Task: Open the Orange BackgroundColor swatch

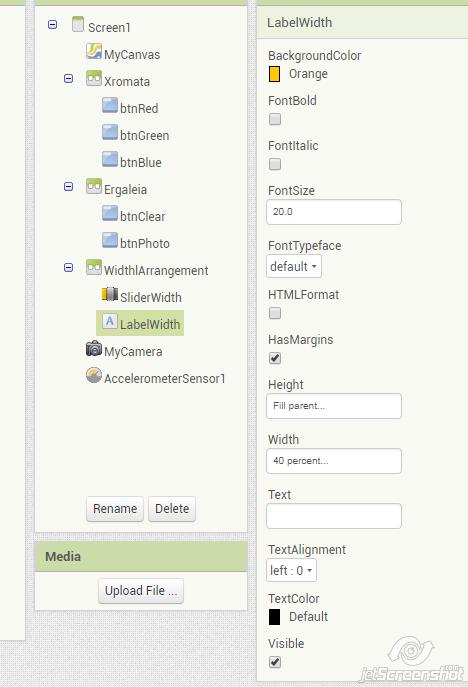Action: (274, 74)
